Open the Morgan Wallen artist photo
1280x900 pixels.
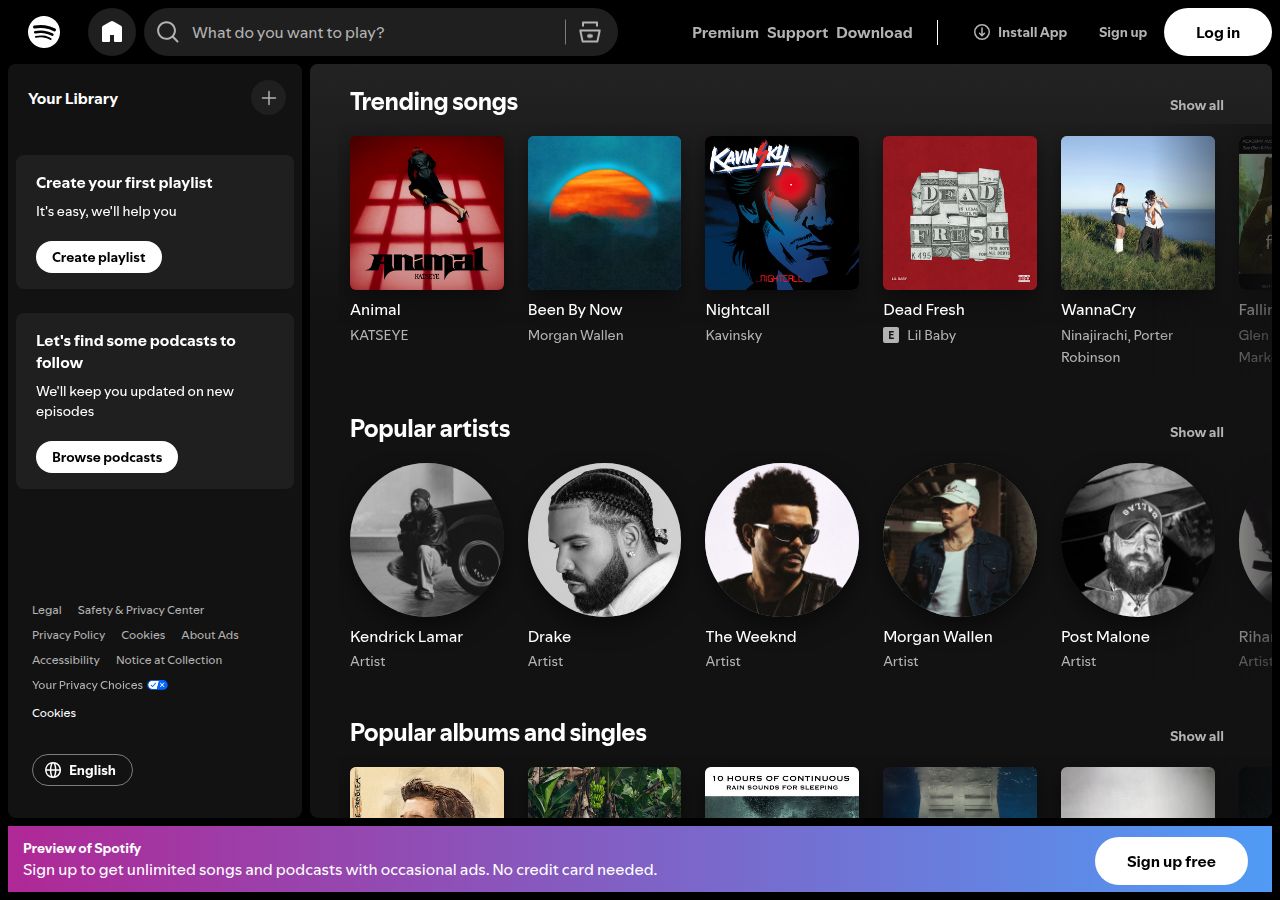[960, 540]
